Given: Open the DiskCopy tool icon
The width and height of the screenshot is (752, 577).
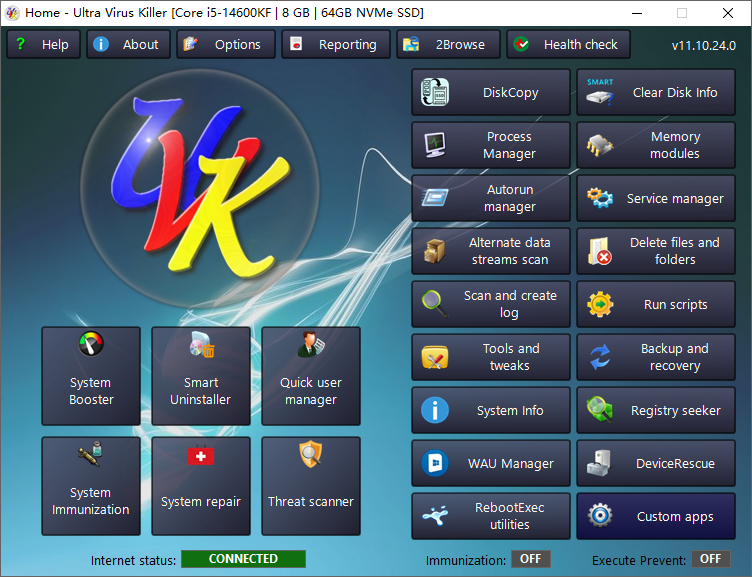Looking at the screenshot, I should (x=435, y=92).
